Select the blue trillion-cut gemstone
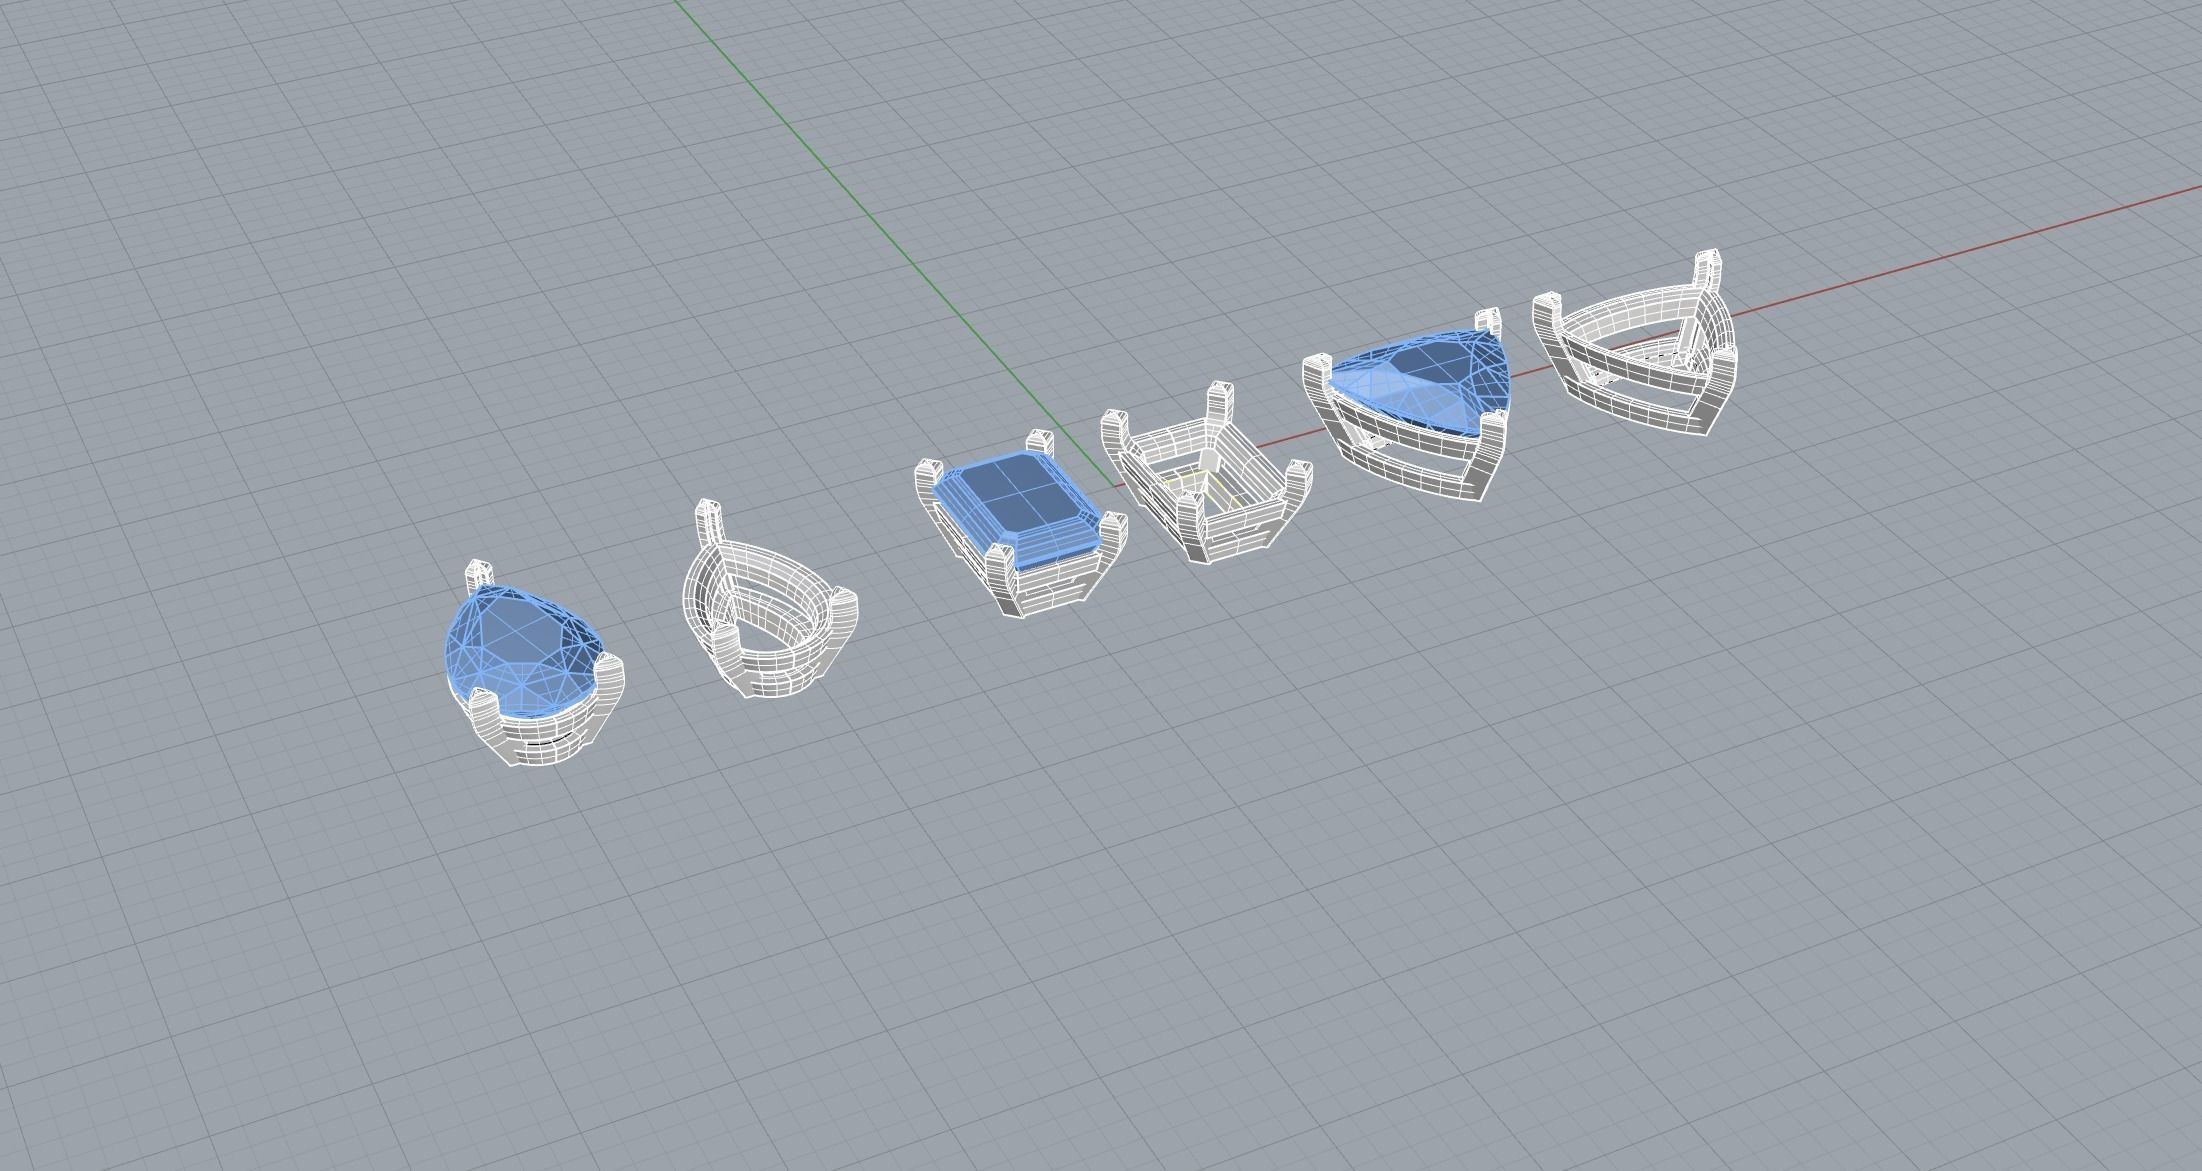The image size is (2202, 1171). [1420, 385]
